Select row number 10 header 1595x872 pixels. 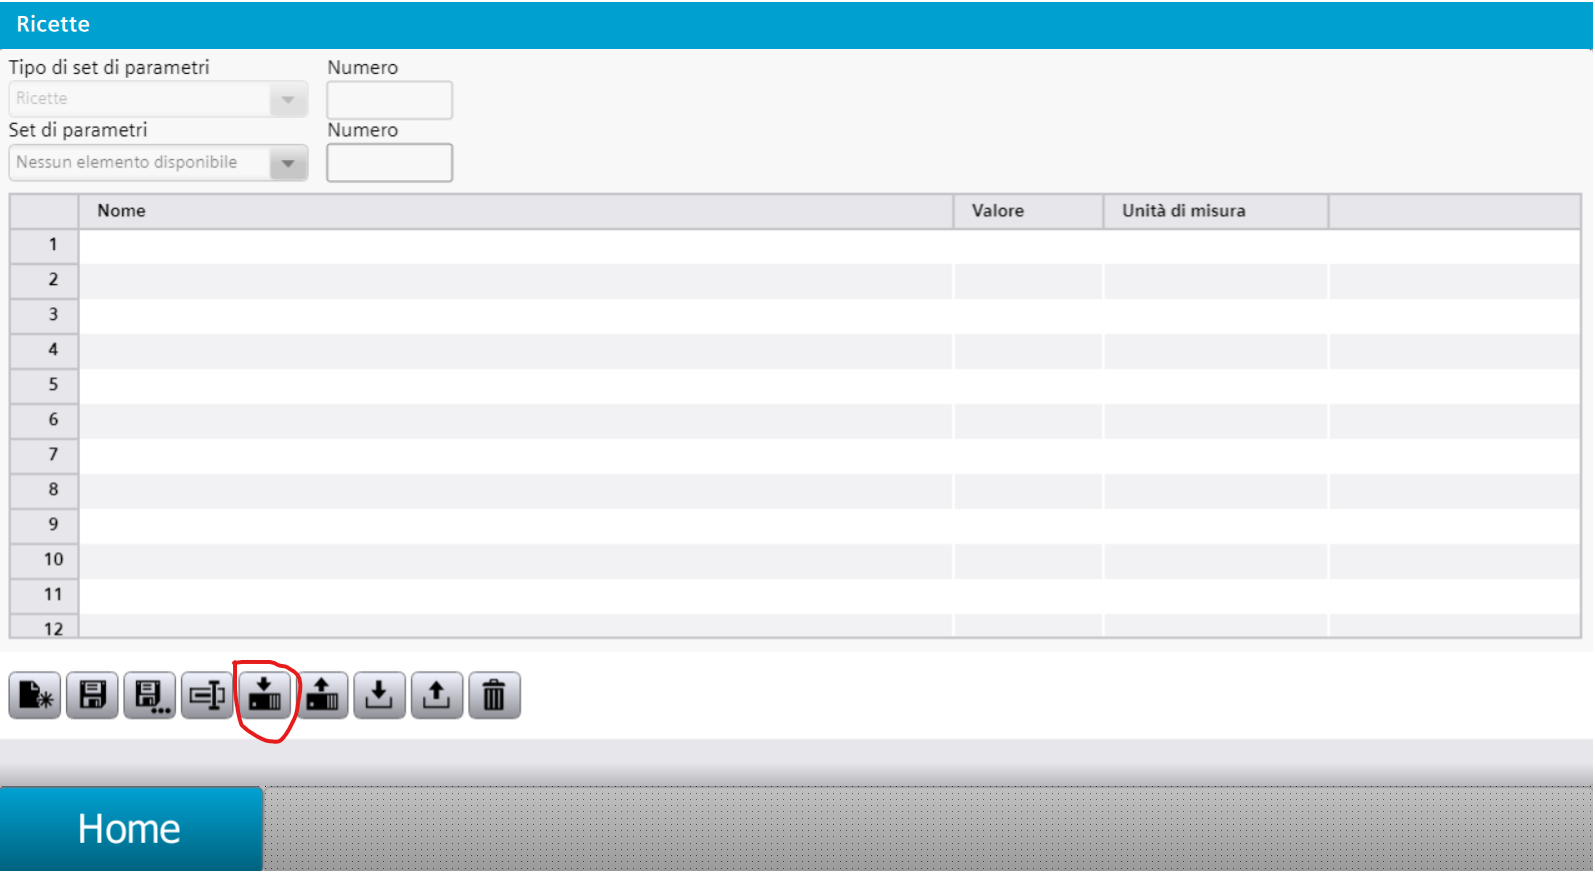(44, 560)
